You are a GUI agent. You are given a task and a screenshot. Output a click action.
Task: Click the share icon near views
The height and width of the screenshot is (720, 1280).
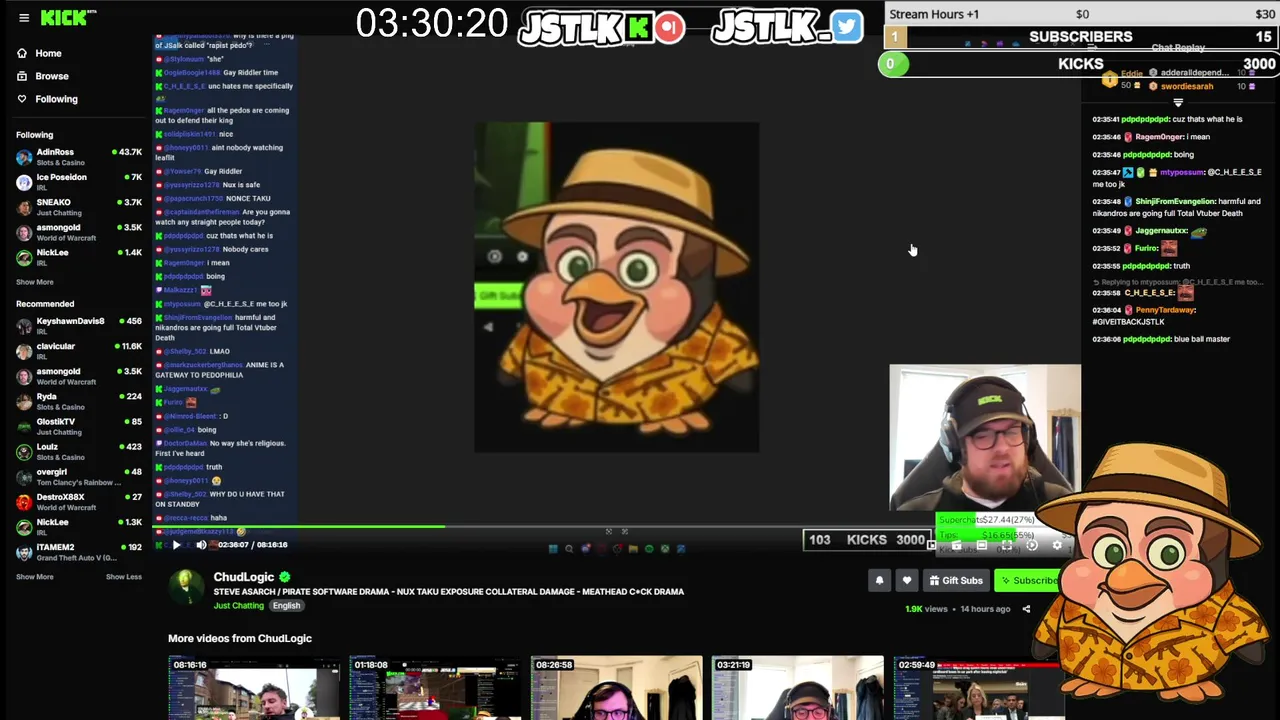1026,609
